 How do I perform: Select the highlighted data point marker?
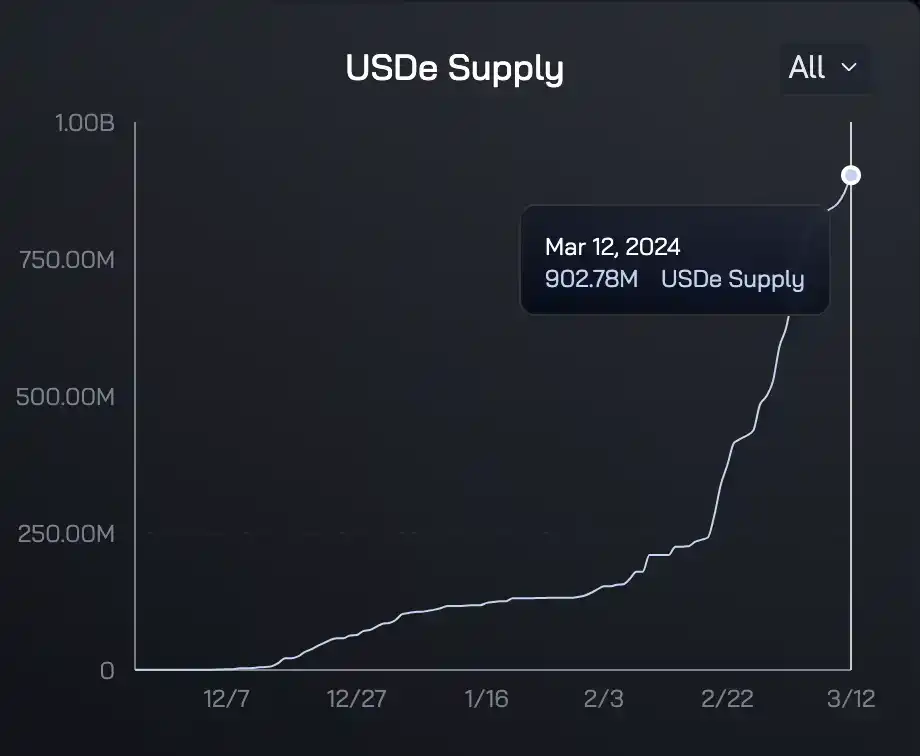pos(851,175)
